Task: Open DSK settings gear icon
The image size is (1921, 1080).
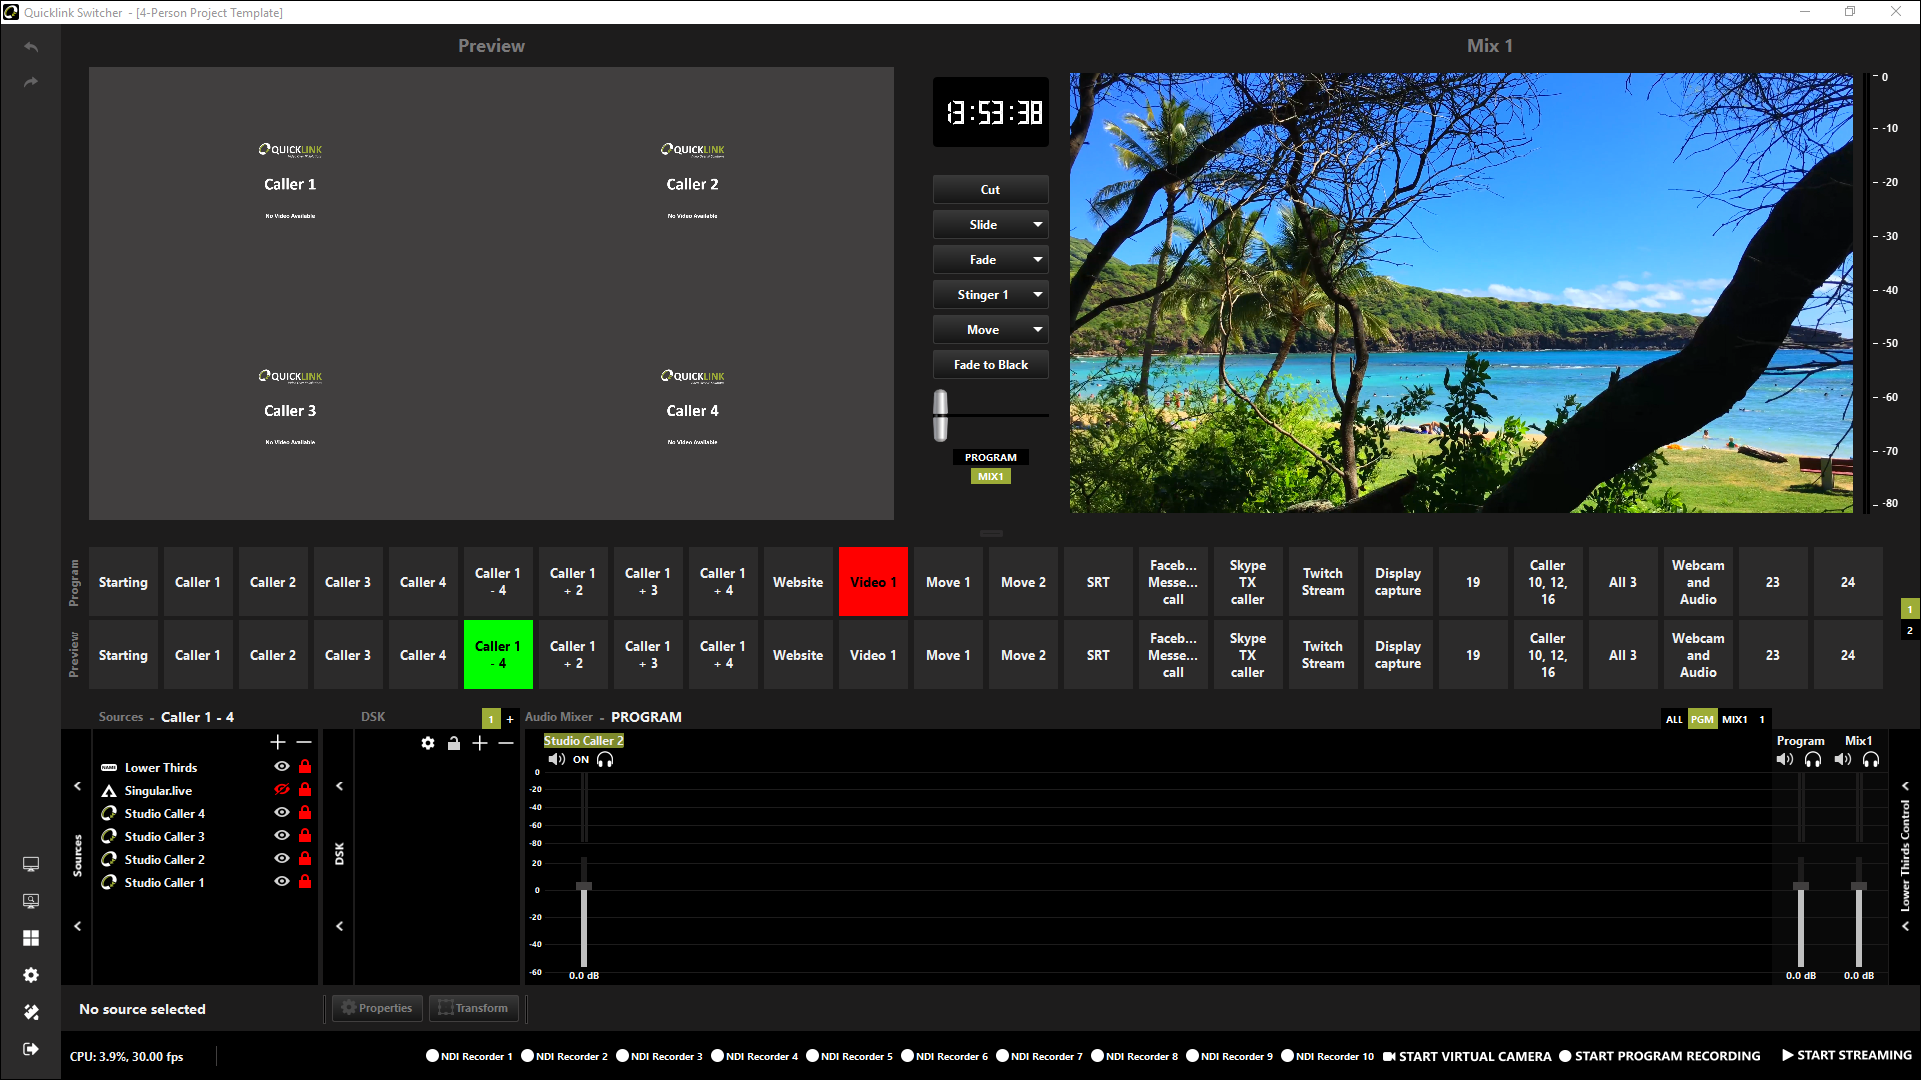Action: click(428, 743)
